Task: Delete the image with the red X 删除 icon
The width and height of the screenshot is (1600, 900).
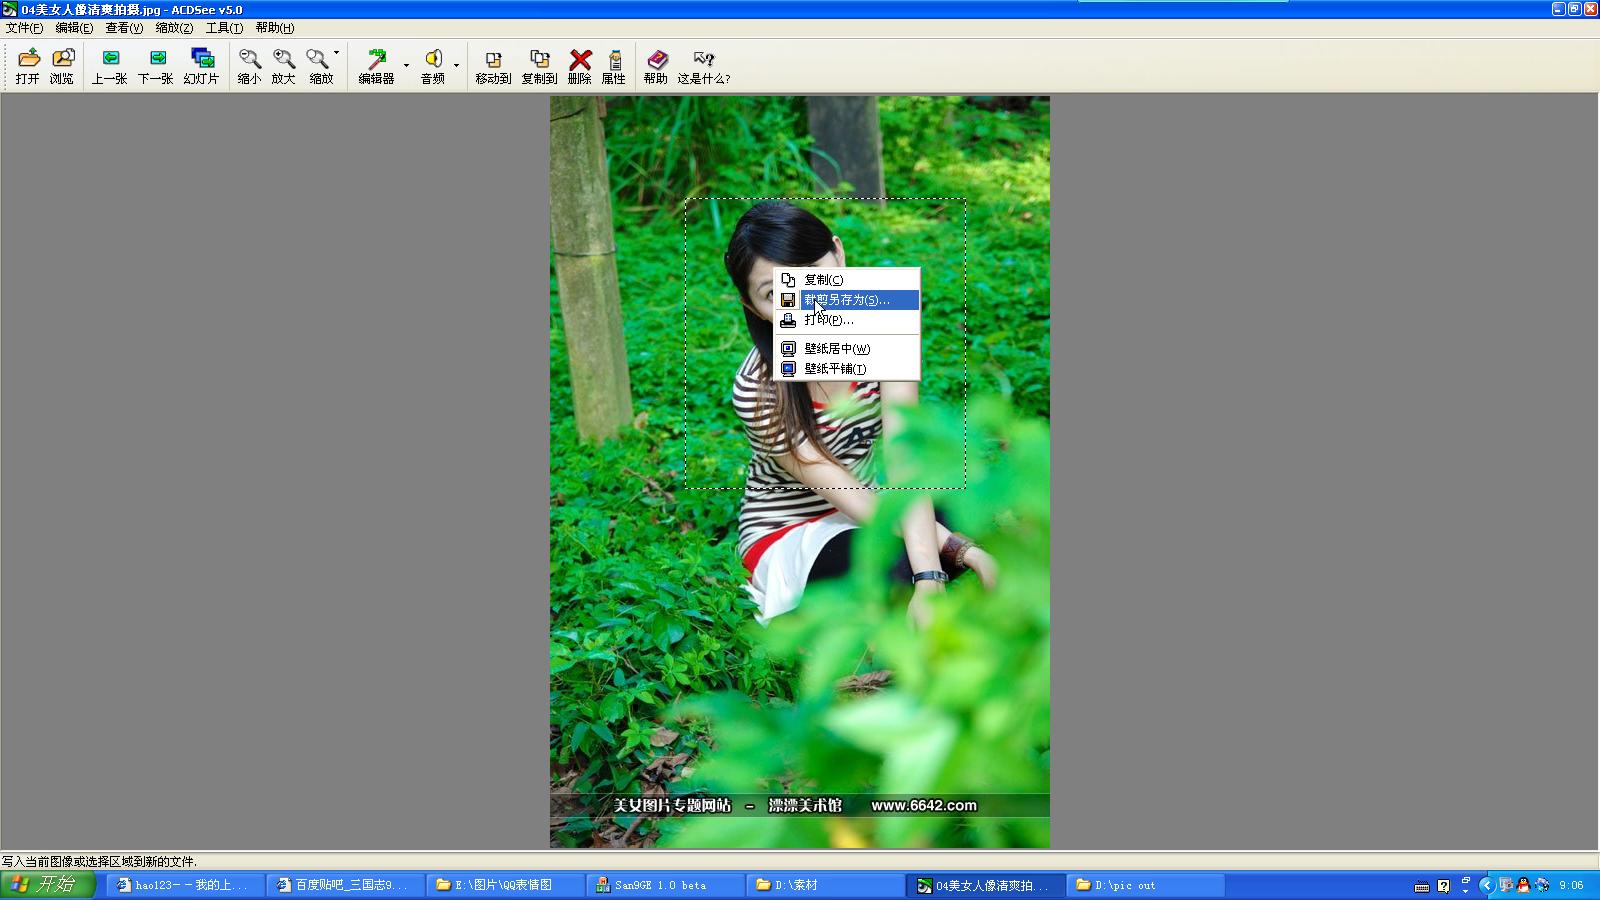Action: pos(580,66)
